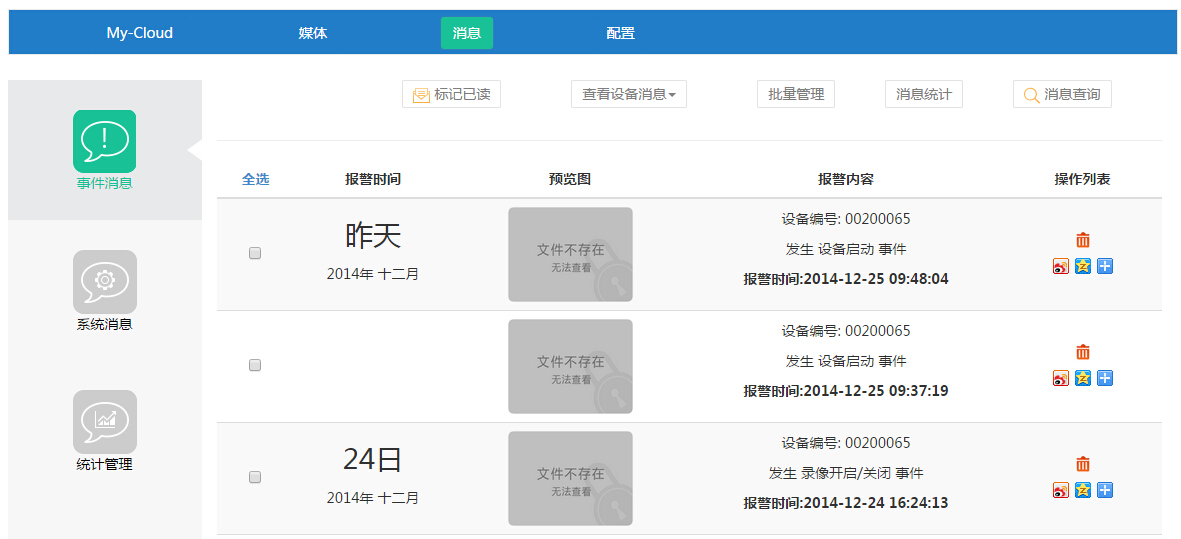
Task: Share the 09:37:19 alarm to QQ Zone
Action: pyautogui.click(x=1083, y=378)
